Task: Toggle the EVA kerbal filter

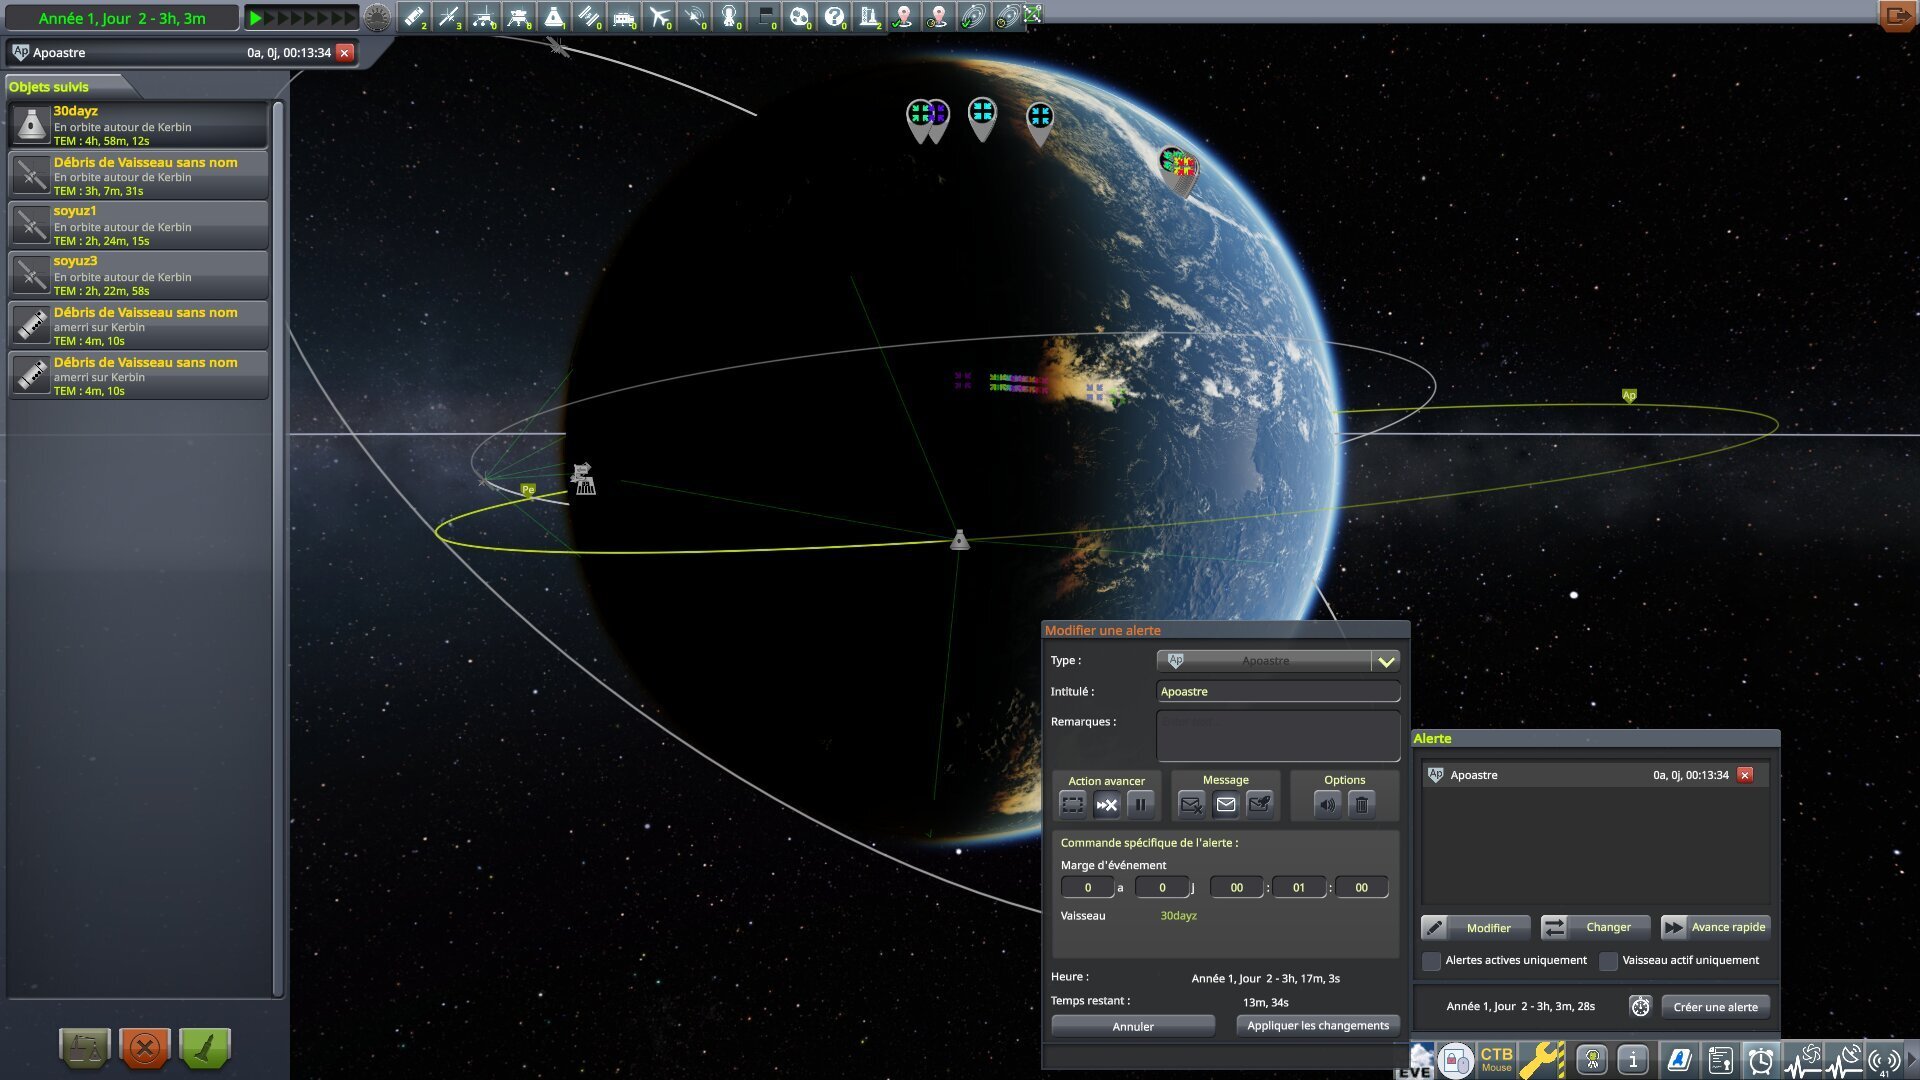Action: 729,17
